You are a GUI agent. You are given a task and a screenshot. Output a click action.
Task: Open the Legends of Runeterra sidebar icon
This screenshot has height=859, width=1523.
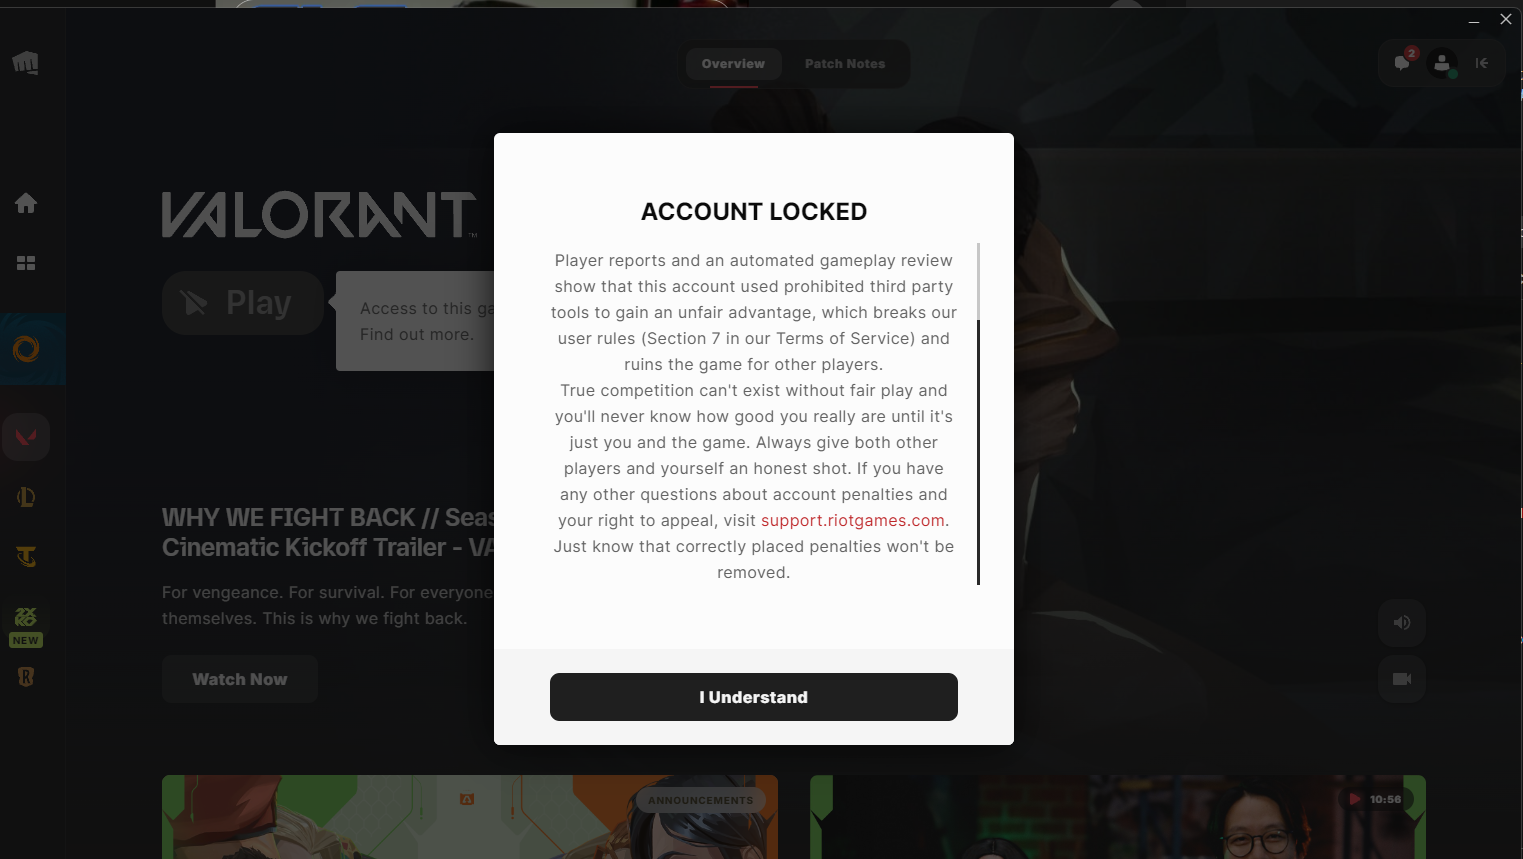26,677
